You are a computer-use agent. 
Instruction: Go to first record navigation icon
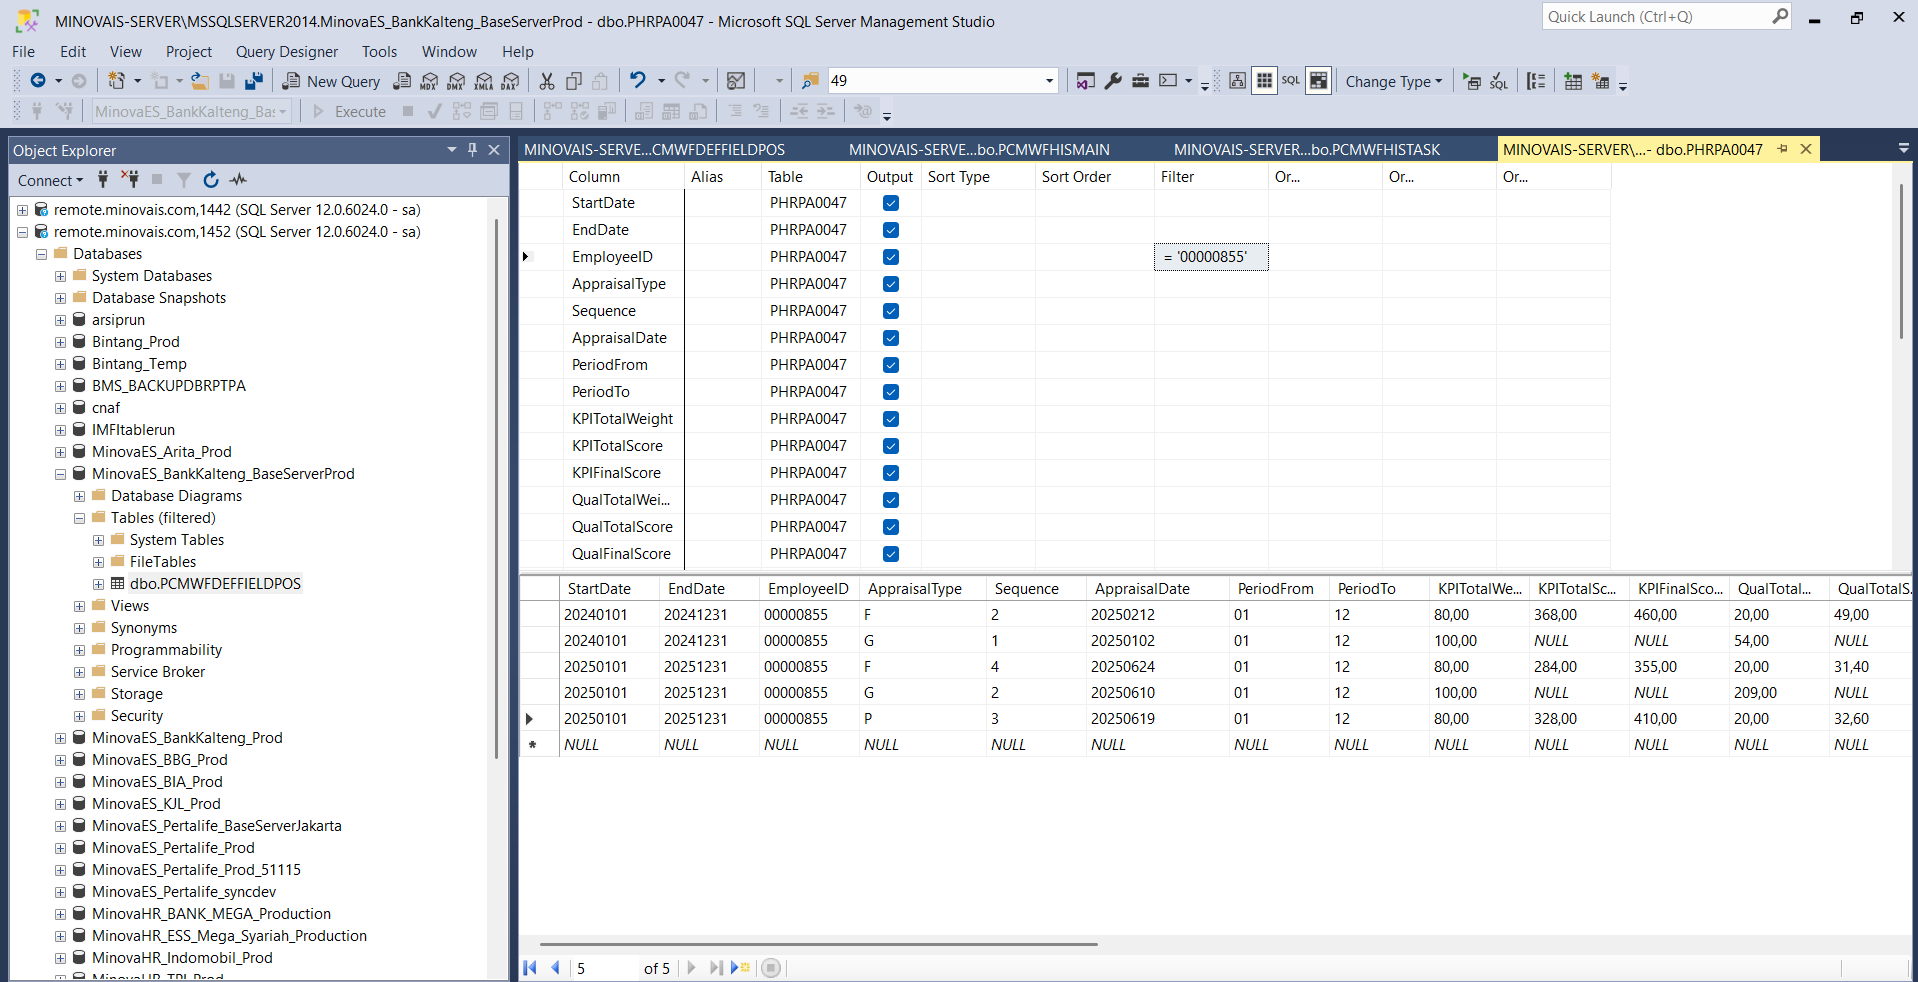[x=530, y=968]
